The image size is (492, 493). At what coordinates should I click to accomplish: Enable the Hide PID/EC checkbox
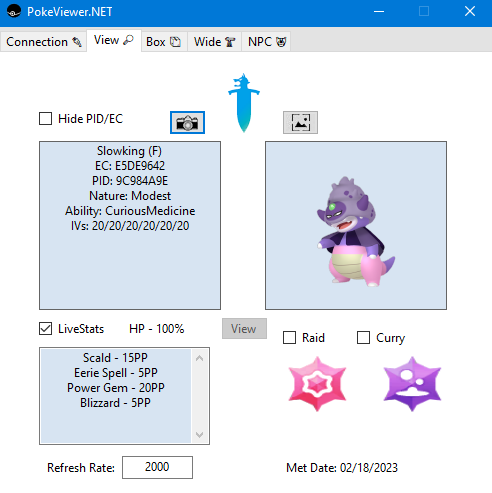[x=46, y=119]
